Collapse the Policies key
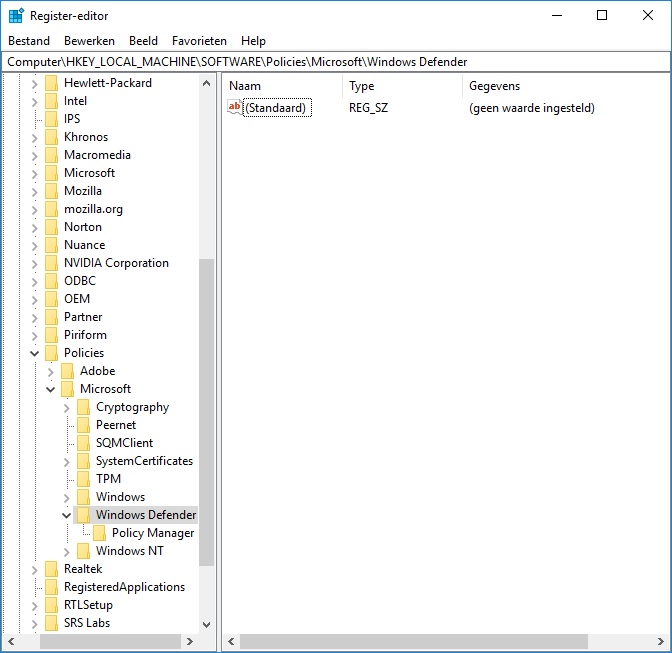The height and width of the screenshot is (653, 672). [35, 353]
